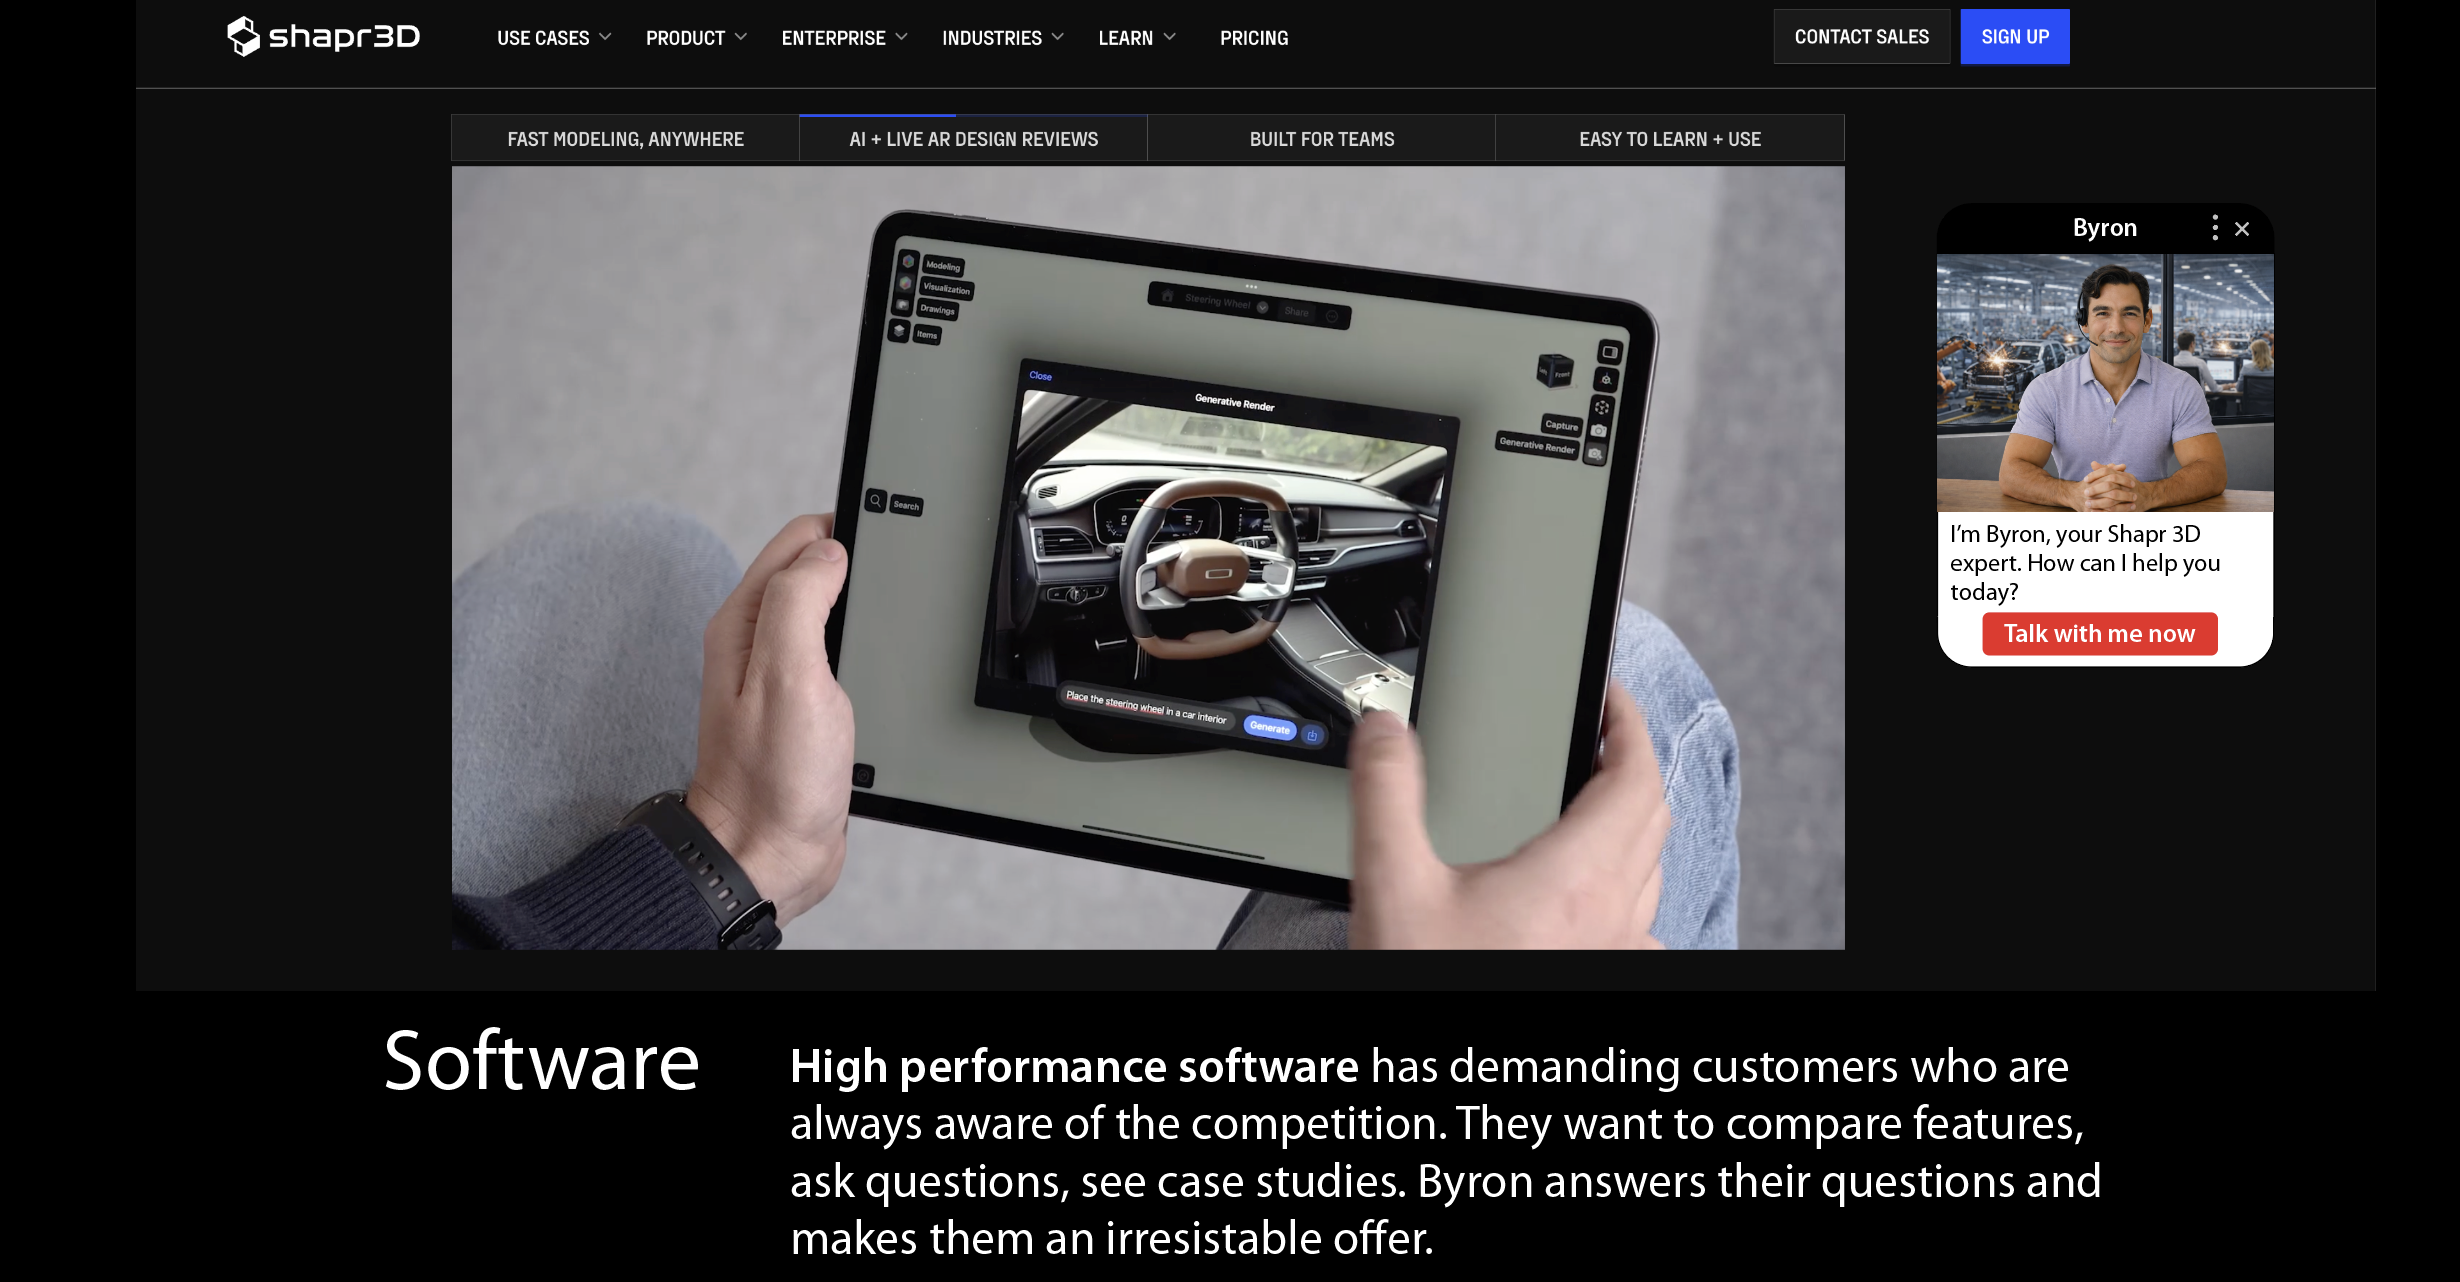The height and width of the screenshot is (1282, 2460).
Task: Switch to Easy to Learn + Use tab
Action: tap(1669, 139)
